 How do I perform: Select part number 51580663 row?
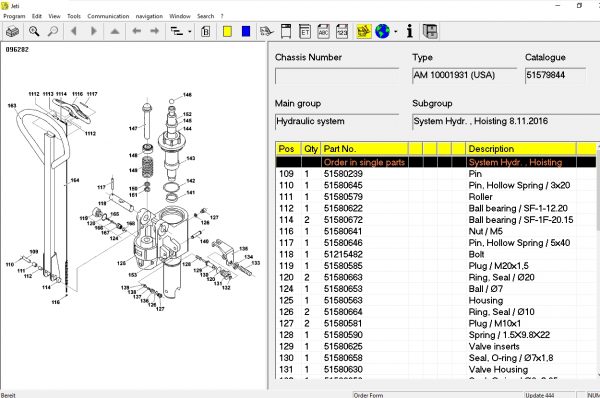pos(436,277)
